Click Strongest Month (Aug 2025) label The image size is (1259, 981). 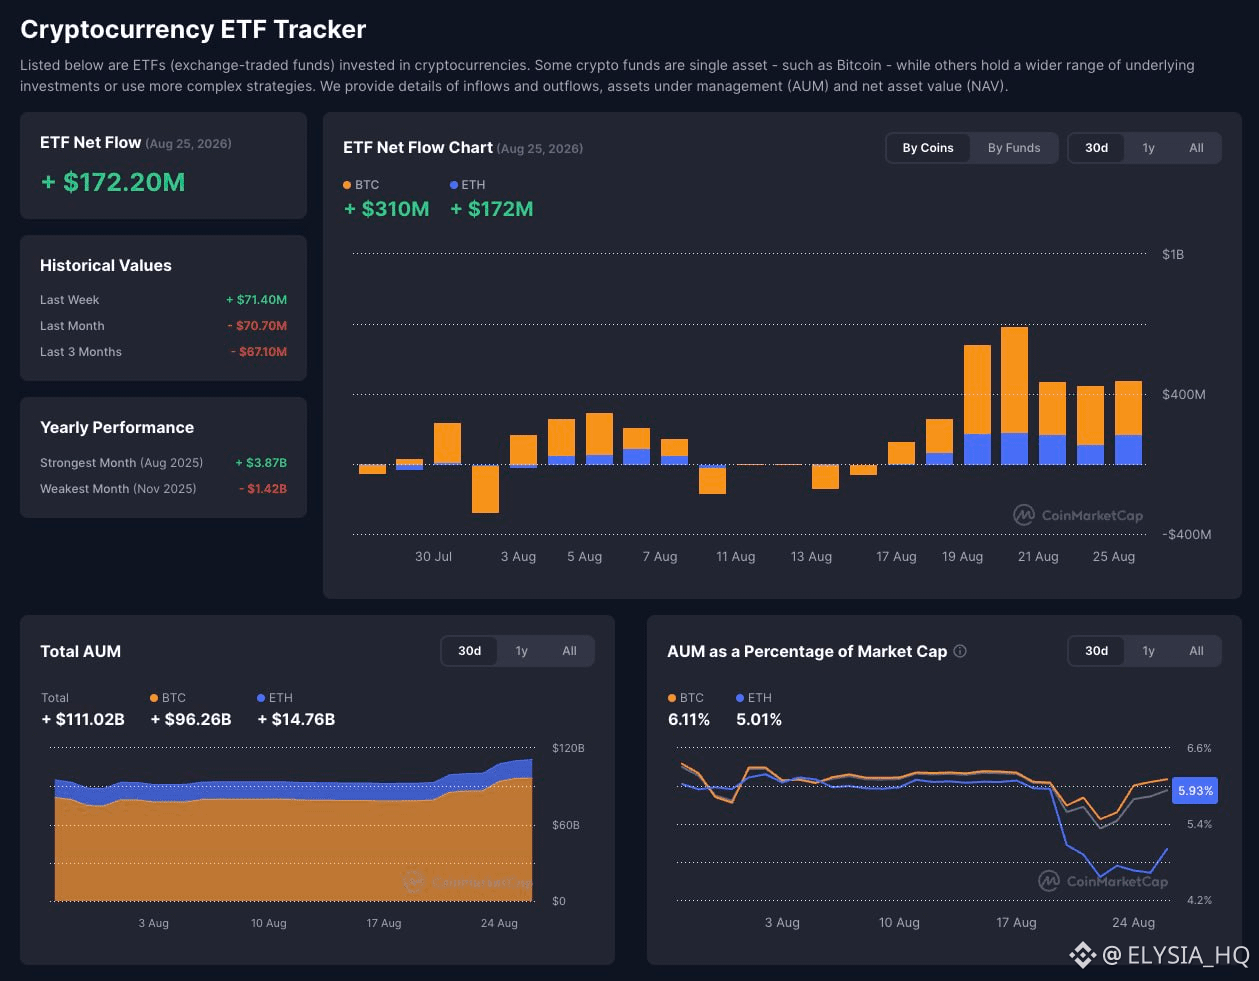click(121, 463)
